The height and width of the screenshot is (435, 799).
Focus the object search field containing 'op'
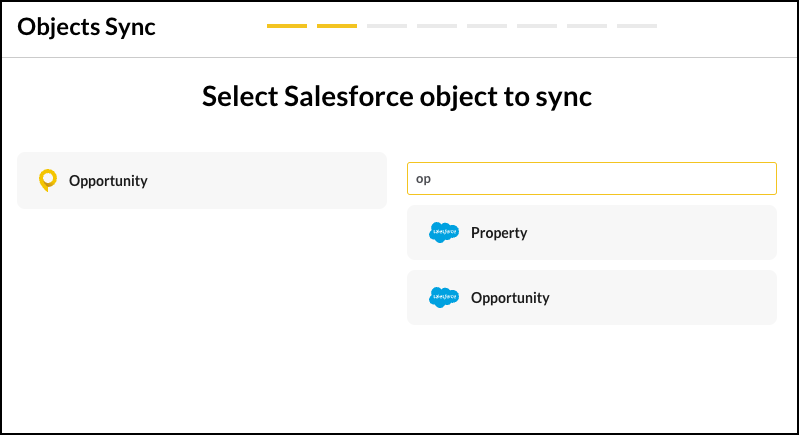pyautogui.click(x=592, y=178)
